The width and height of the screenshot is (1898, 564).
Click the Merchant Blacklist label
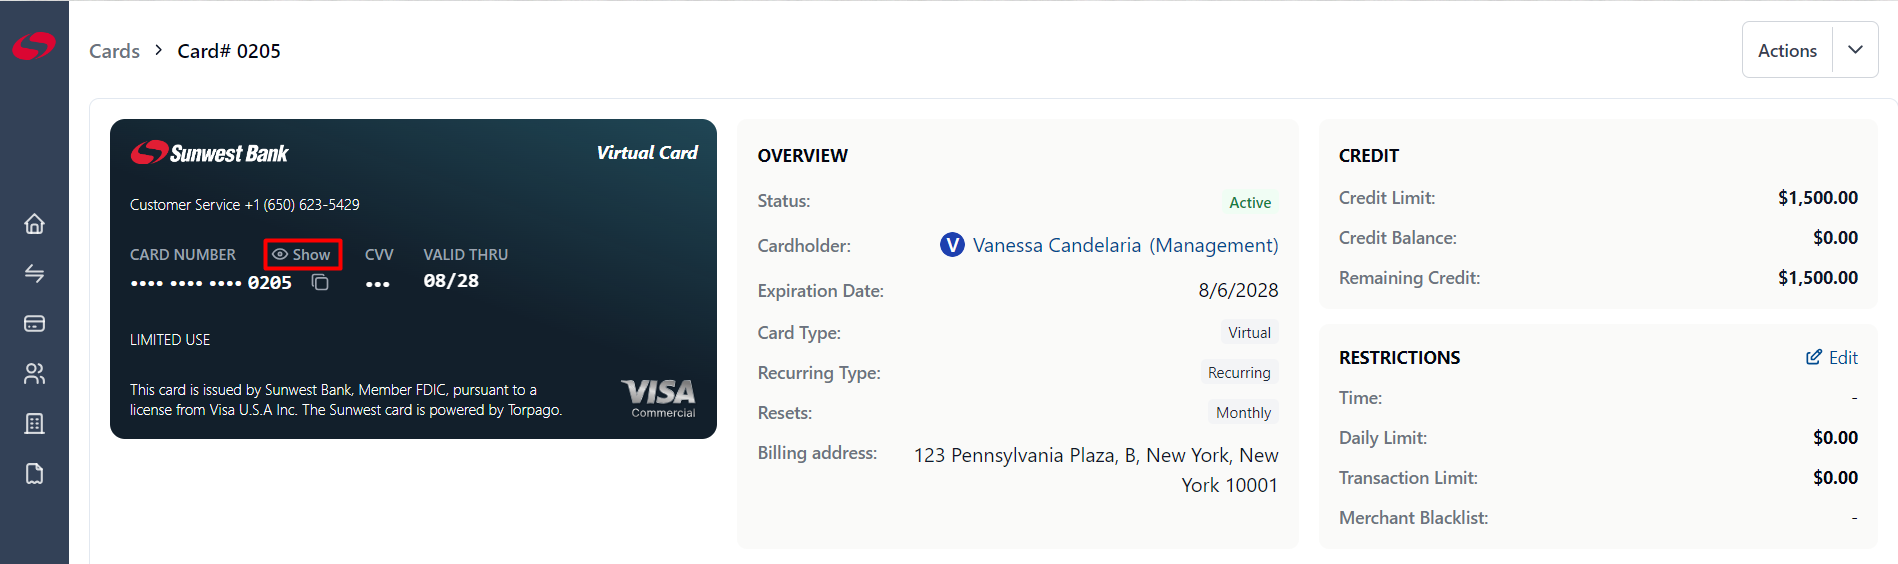coord(1413,518)
